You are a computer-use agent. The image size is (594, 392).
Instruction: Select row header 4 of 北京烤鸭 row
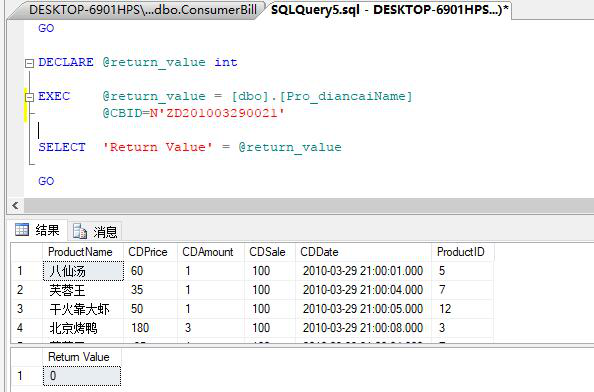tap(27, 328)
